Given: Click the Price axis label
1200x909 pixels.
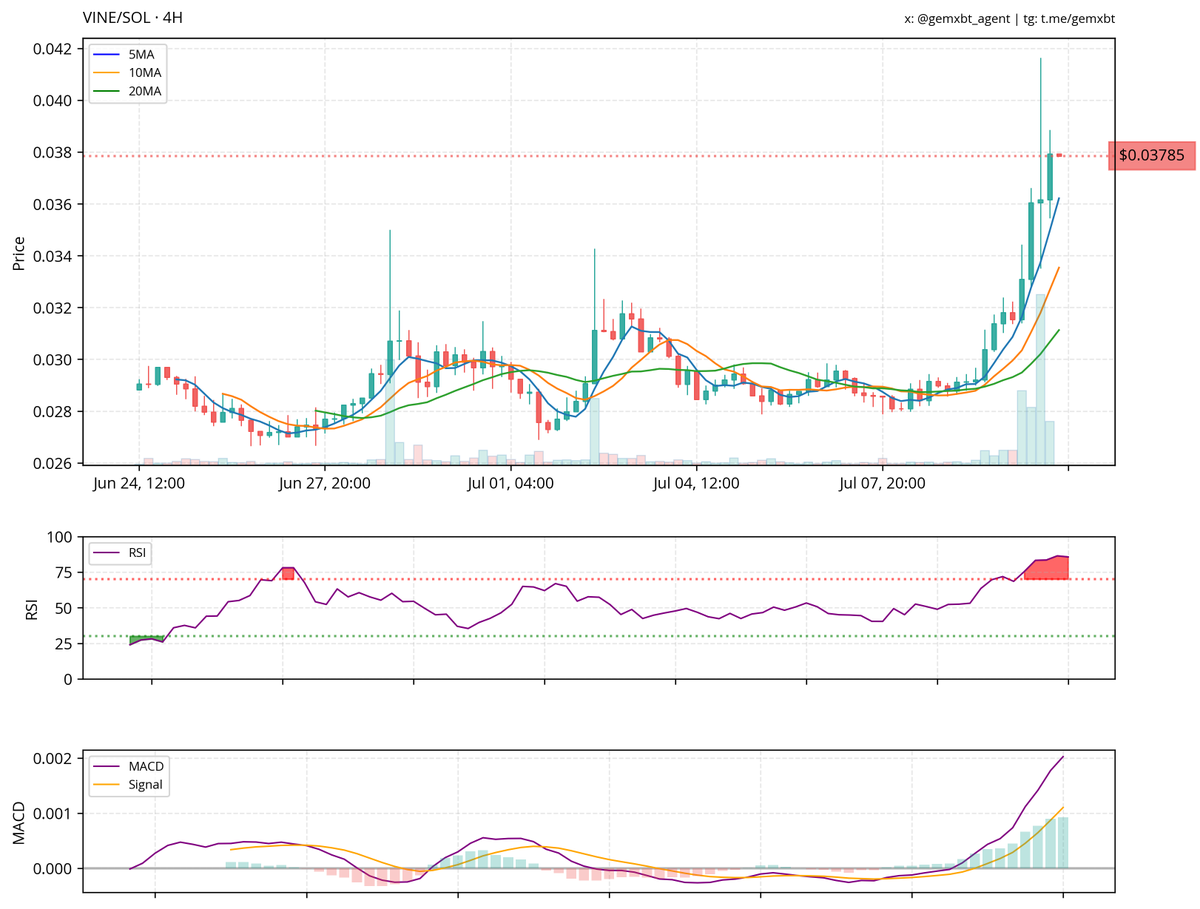Looking at the screenshot, I should click(19, 254).
